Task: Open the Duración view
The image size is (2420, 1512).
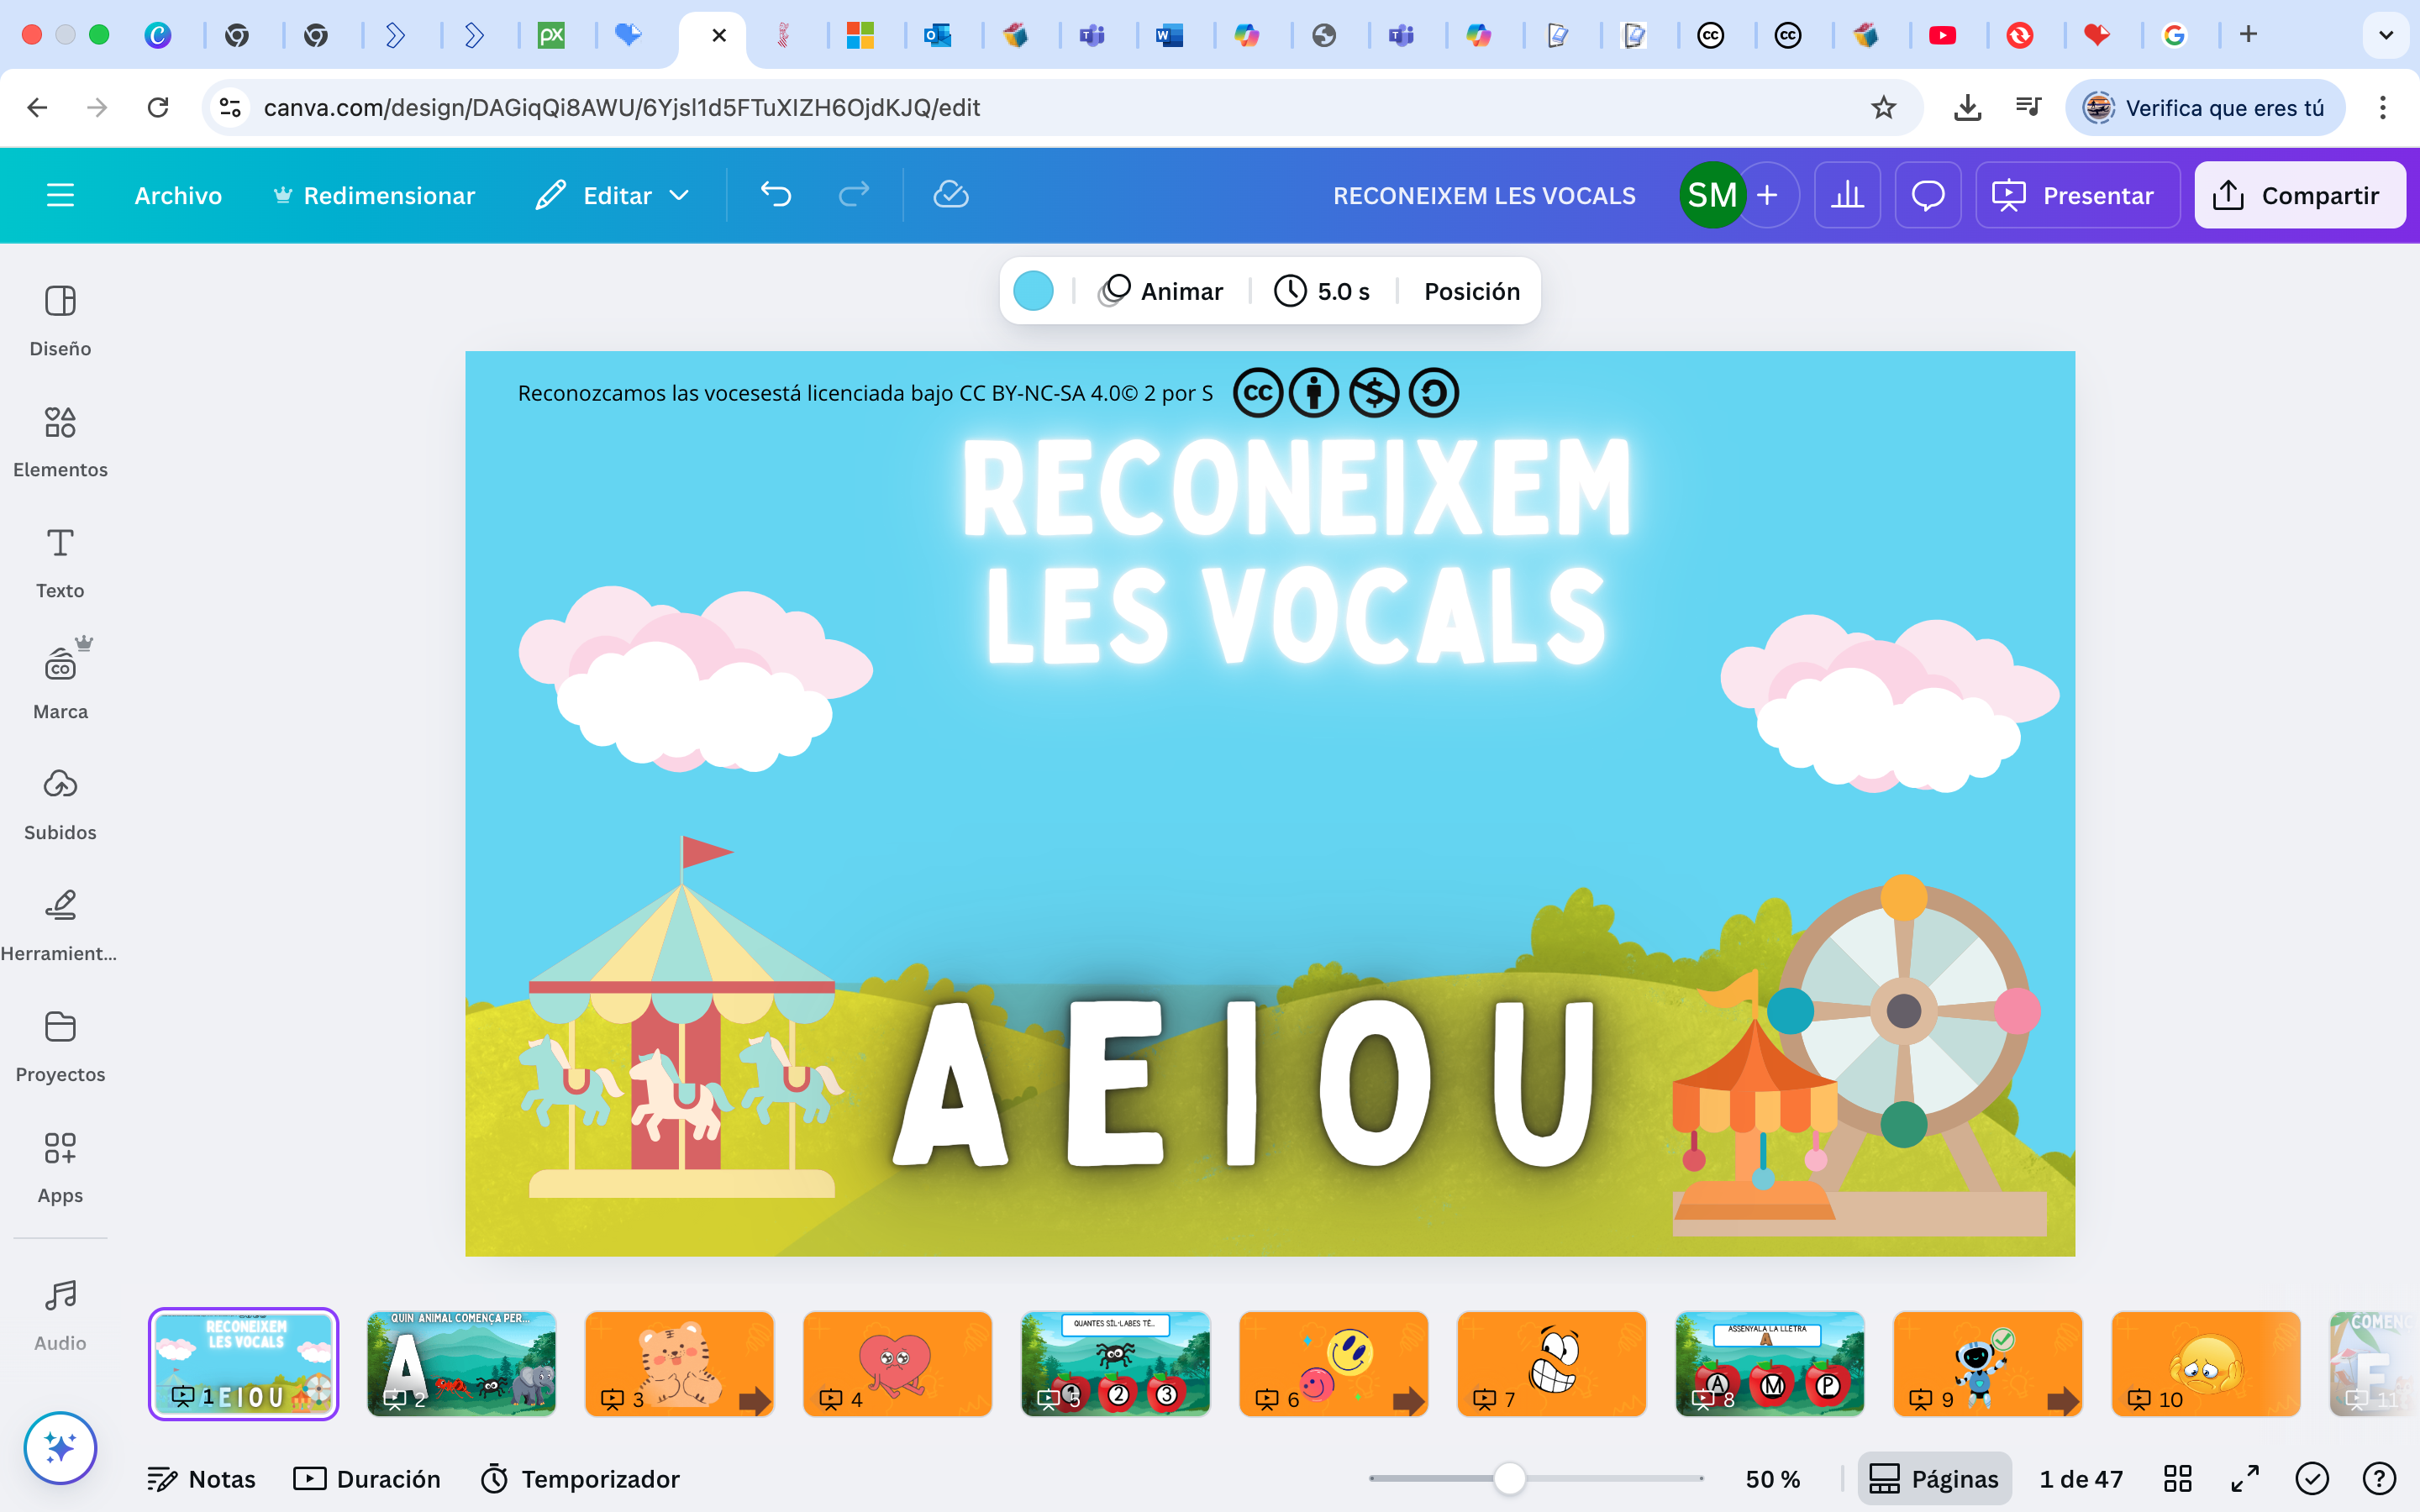Action: coord(367,1478)
